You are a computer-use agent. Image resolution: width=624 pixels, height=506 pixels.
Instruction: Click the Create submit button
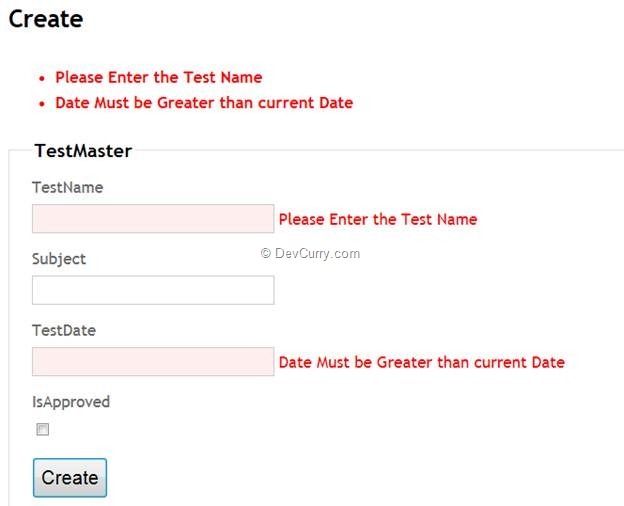click(70, 477)
